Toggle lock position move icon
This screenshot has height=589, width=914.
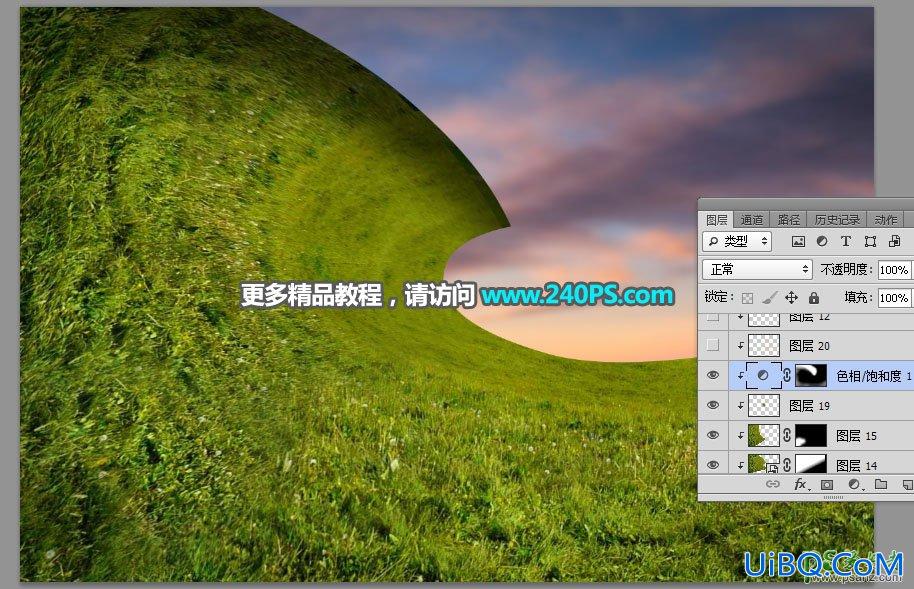click(791, 298)
